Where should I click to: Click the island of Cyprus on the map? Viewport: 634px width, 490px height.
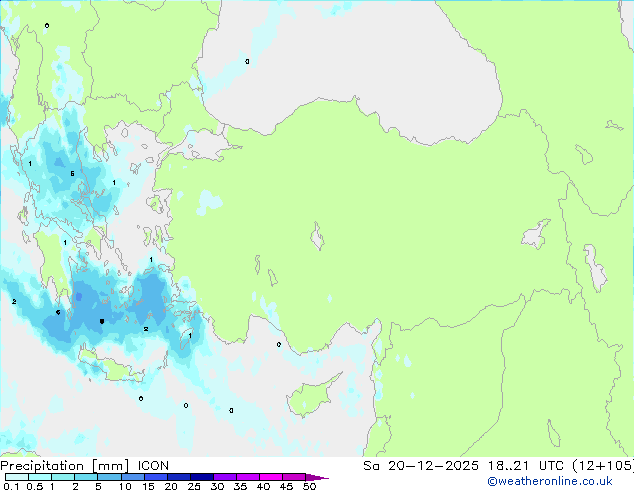click(311, 396)
